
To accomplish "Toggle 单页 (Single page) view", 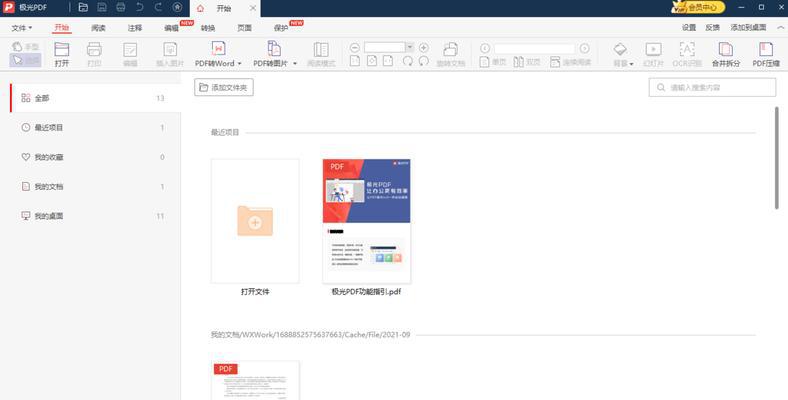I will click(492, 62).
